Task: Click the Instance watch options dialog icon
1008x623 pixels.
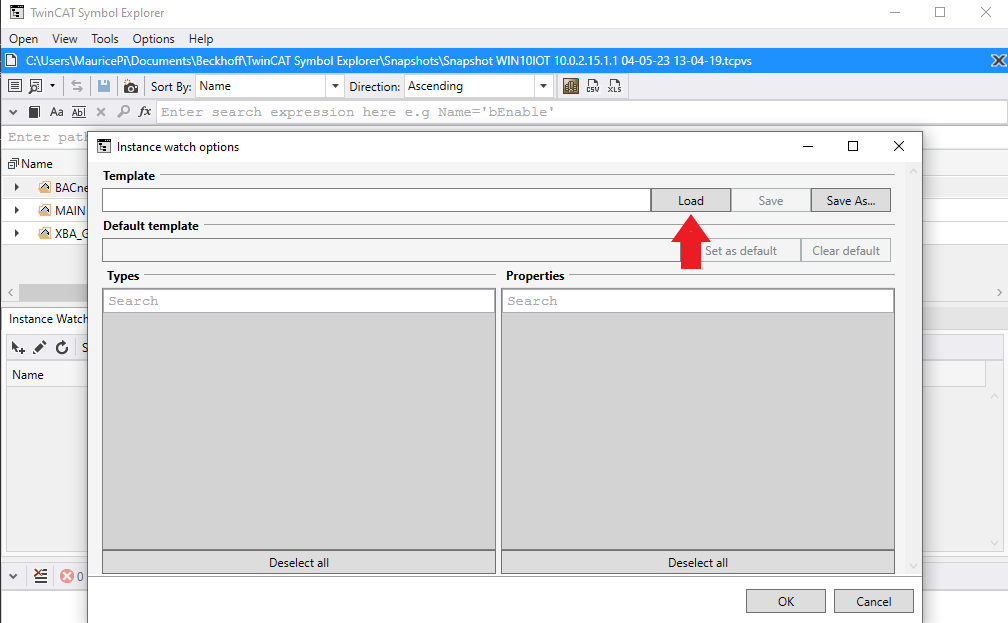Action: pos(104,147)
